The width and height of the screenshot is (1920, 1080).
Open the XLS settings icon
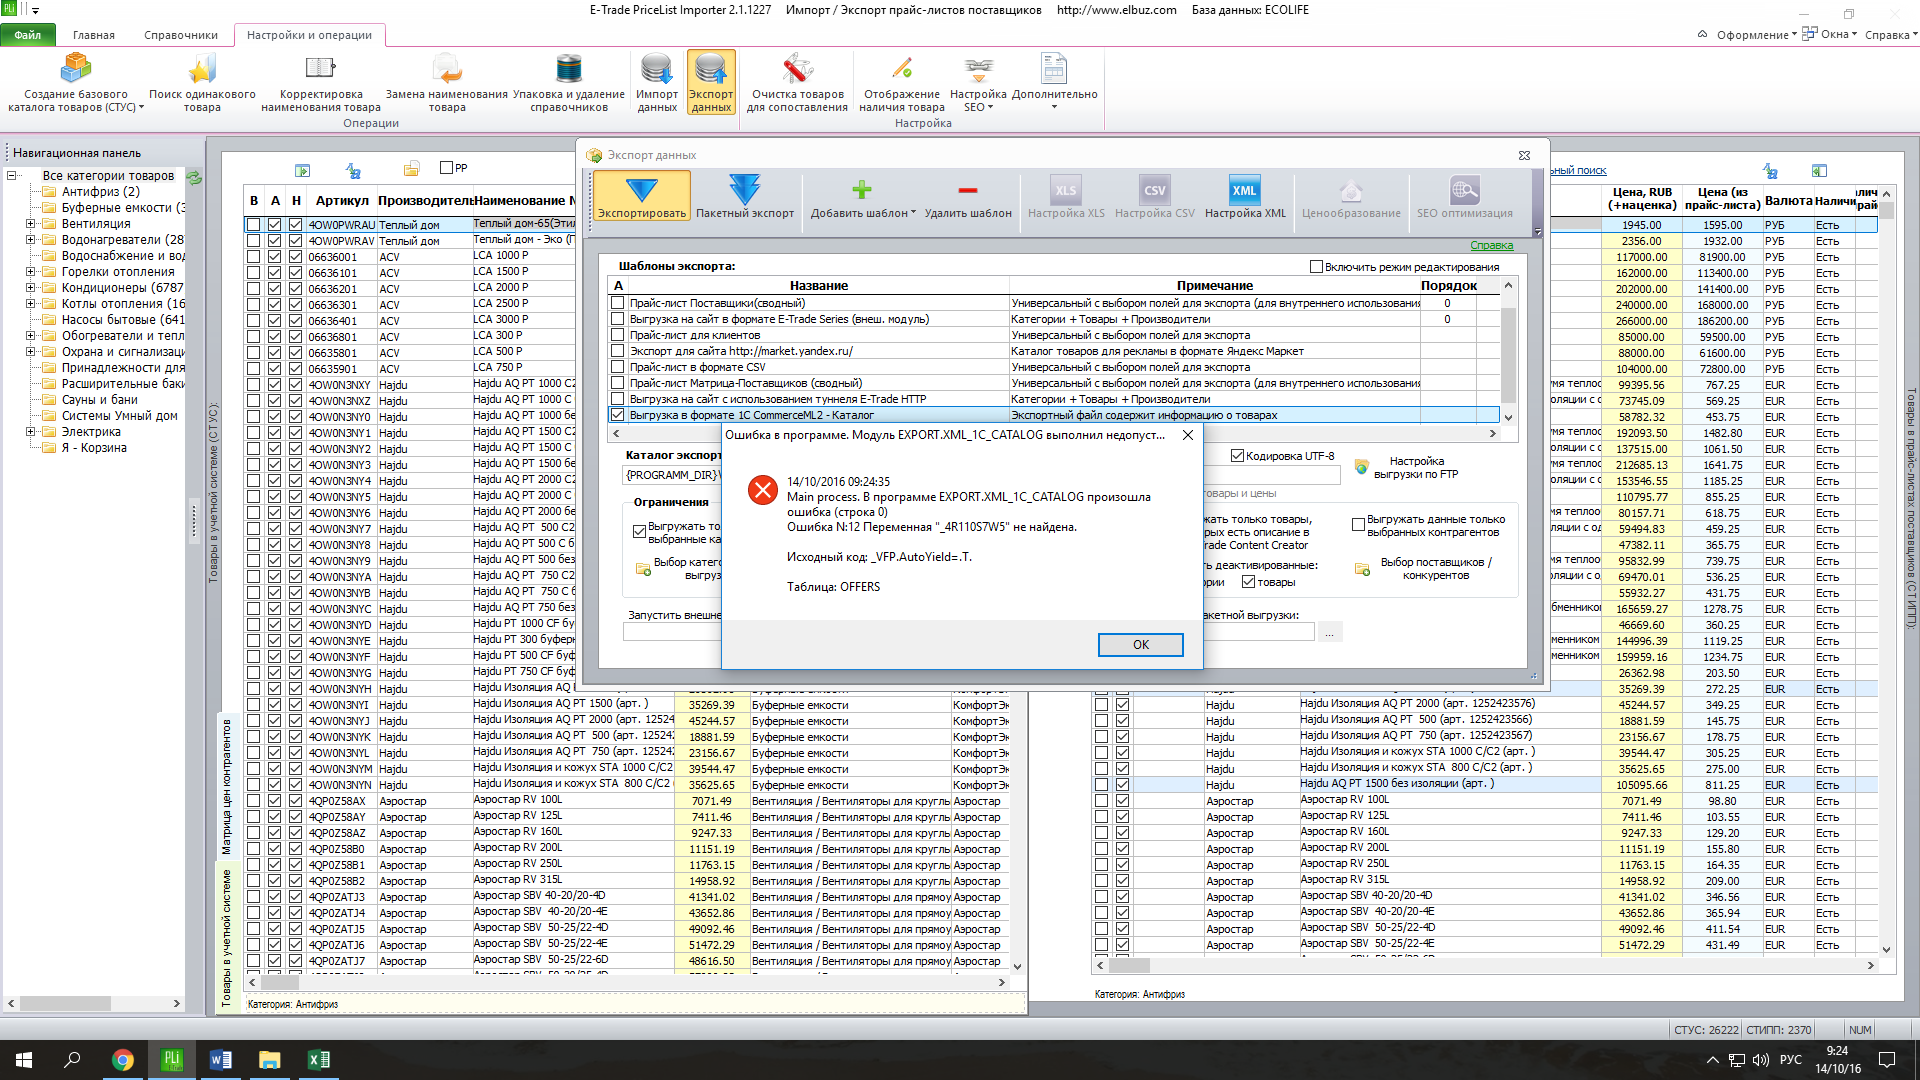click(x=1066, y=190)
